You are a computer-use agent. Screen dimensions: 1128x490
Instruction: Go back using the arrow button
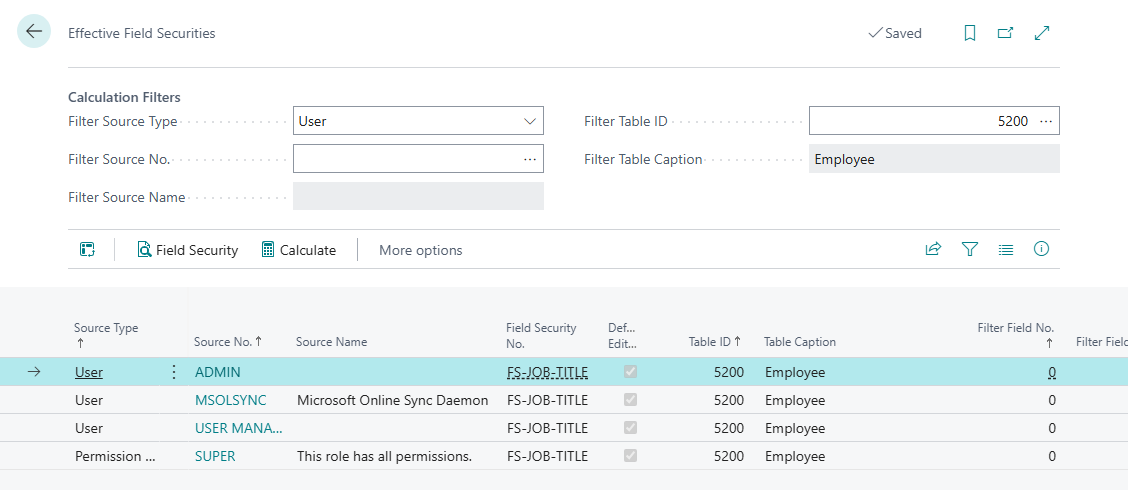click(34, 31)
